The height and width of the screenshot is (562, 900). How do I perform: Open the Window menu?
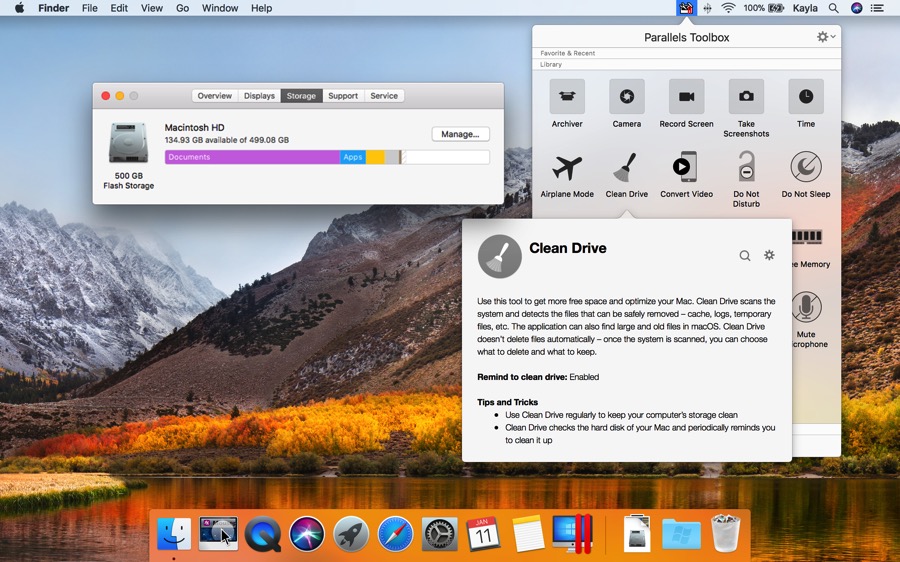[220, 8]
